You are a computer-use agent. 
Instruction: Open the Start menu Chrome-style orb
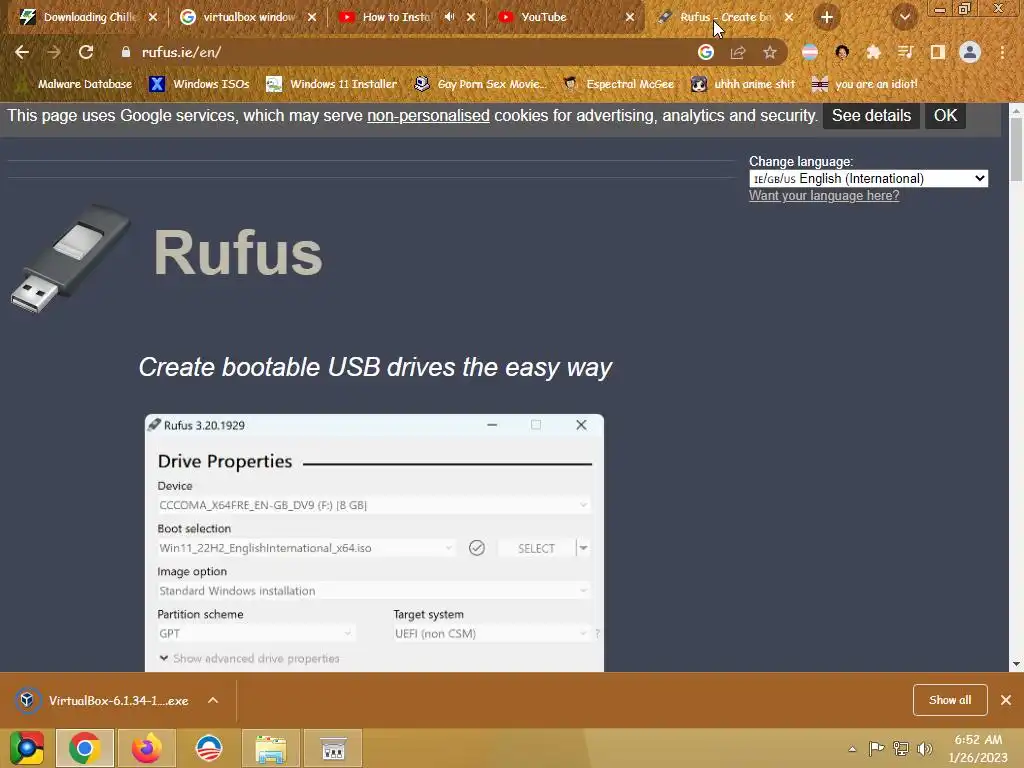tap(27, 748)
